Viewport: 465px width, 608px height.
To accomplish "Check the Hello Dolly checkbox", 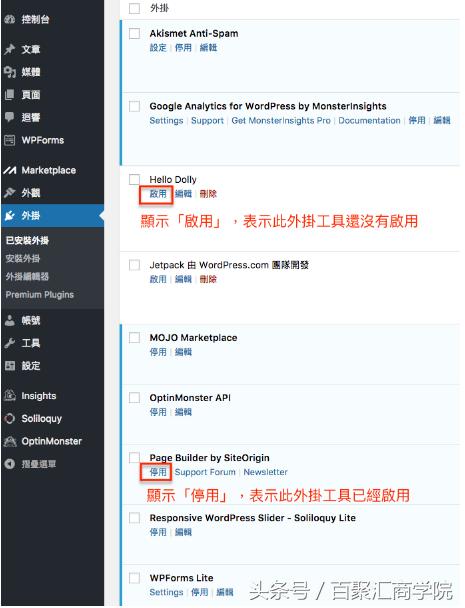I will 134,179.
